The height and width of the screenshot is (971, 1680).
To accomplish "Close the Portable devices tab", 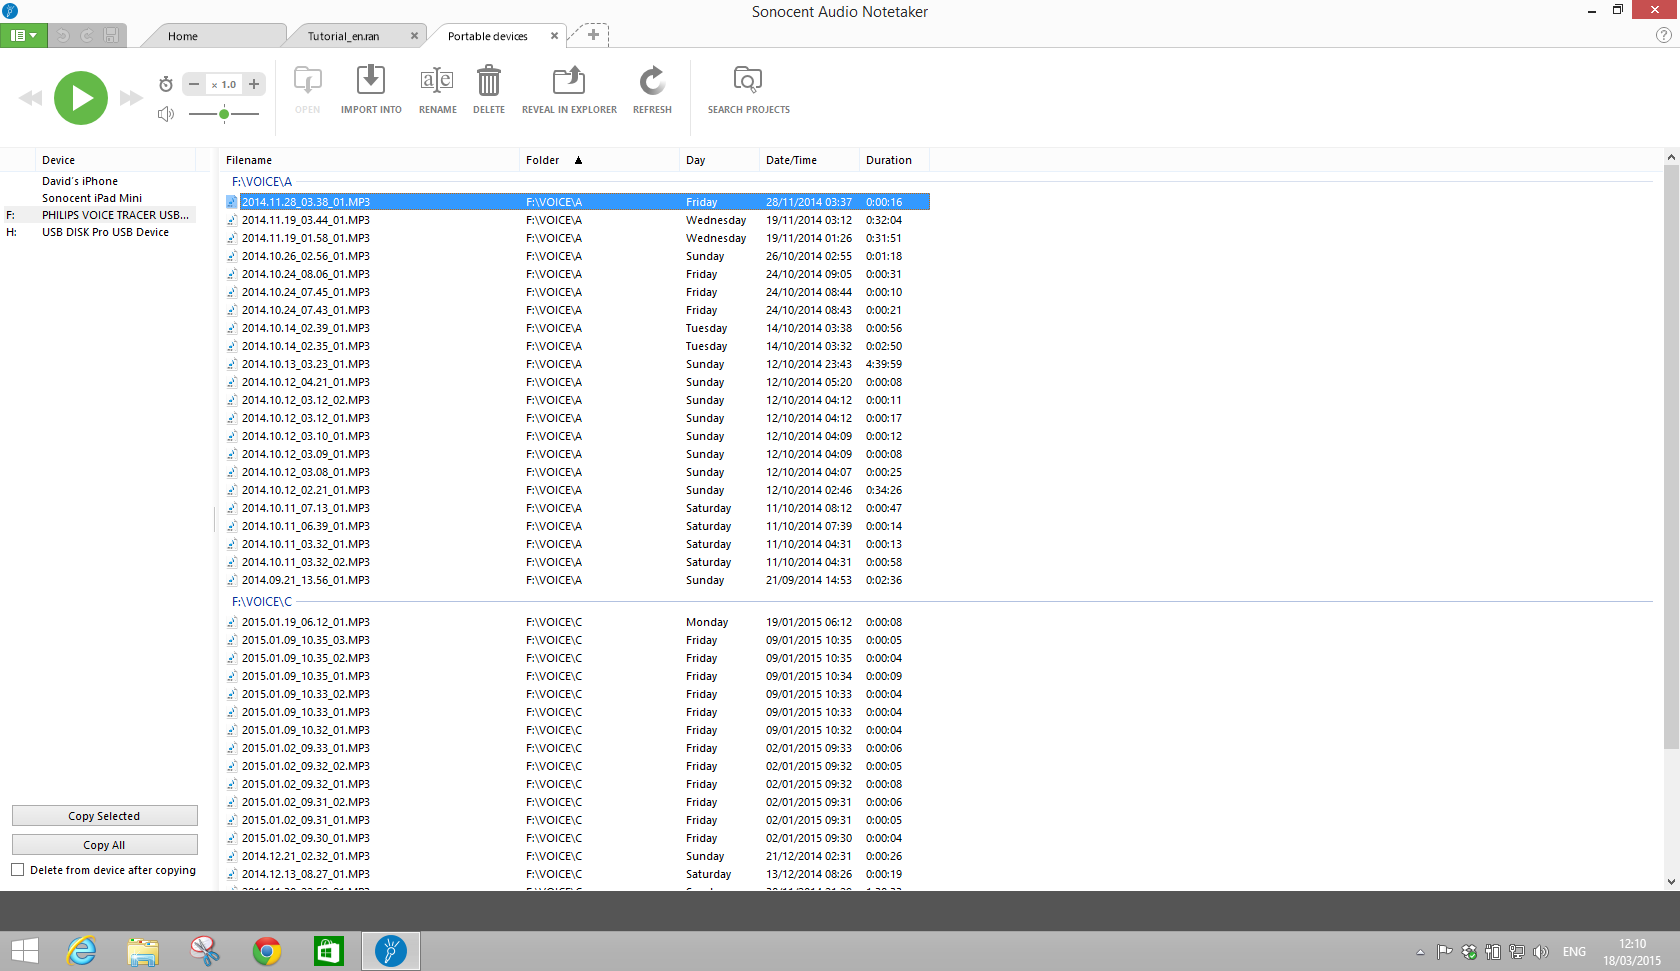I will [x=554, y=36].
